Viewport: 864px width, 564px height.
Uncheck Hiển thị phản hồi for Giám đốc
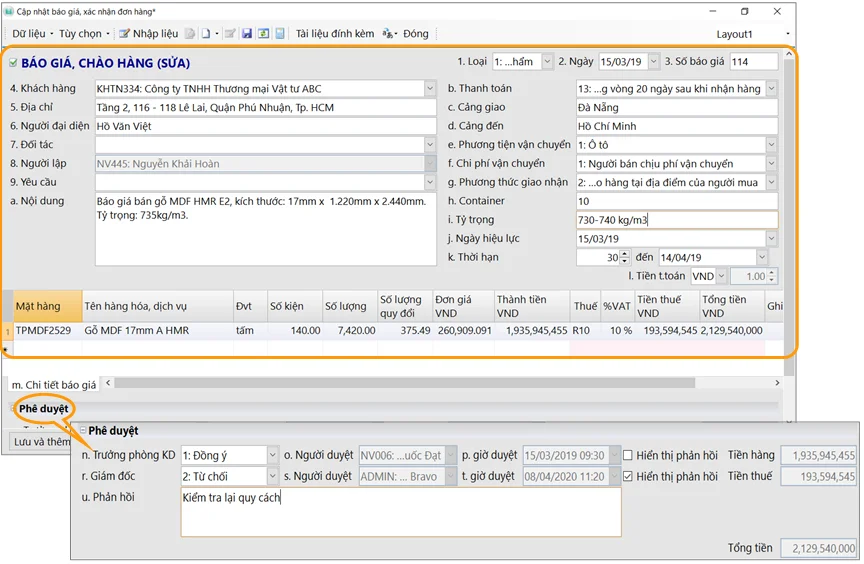pos(627,477)
